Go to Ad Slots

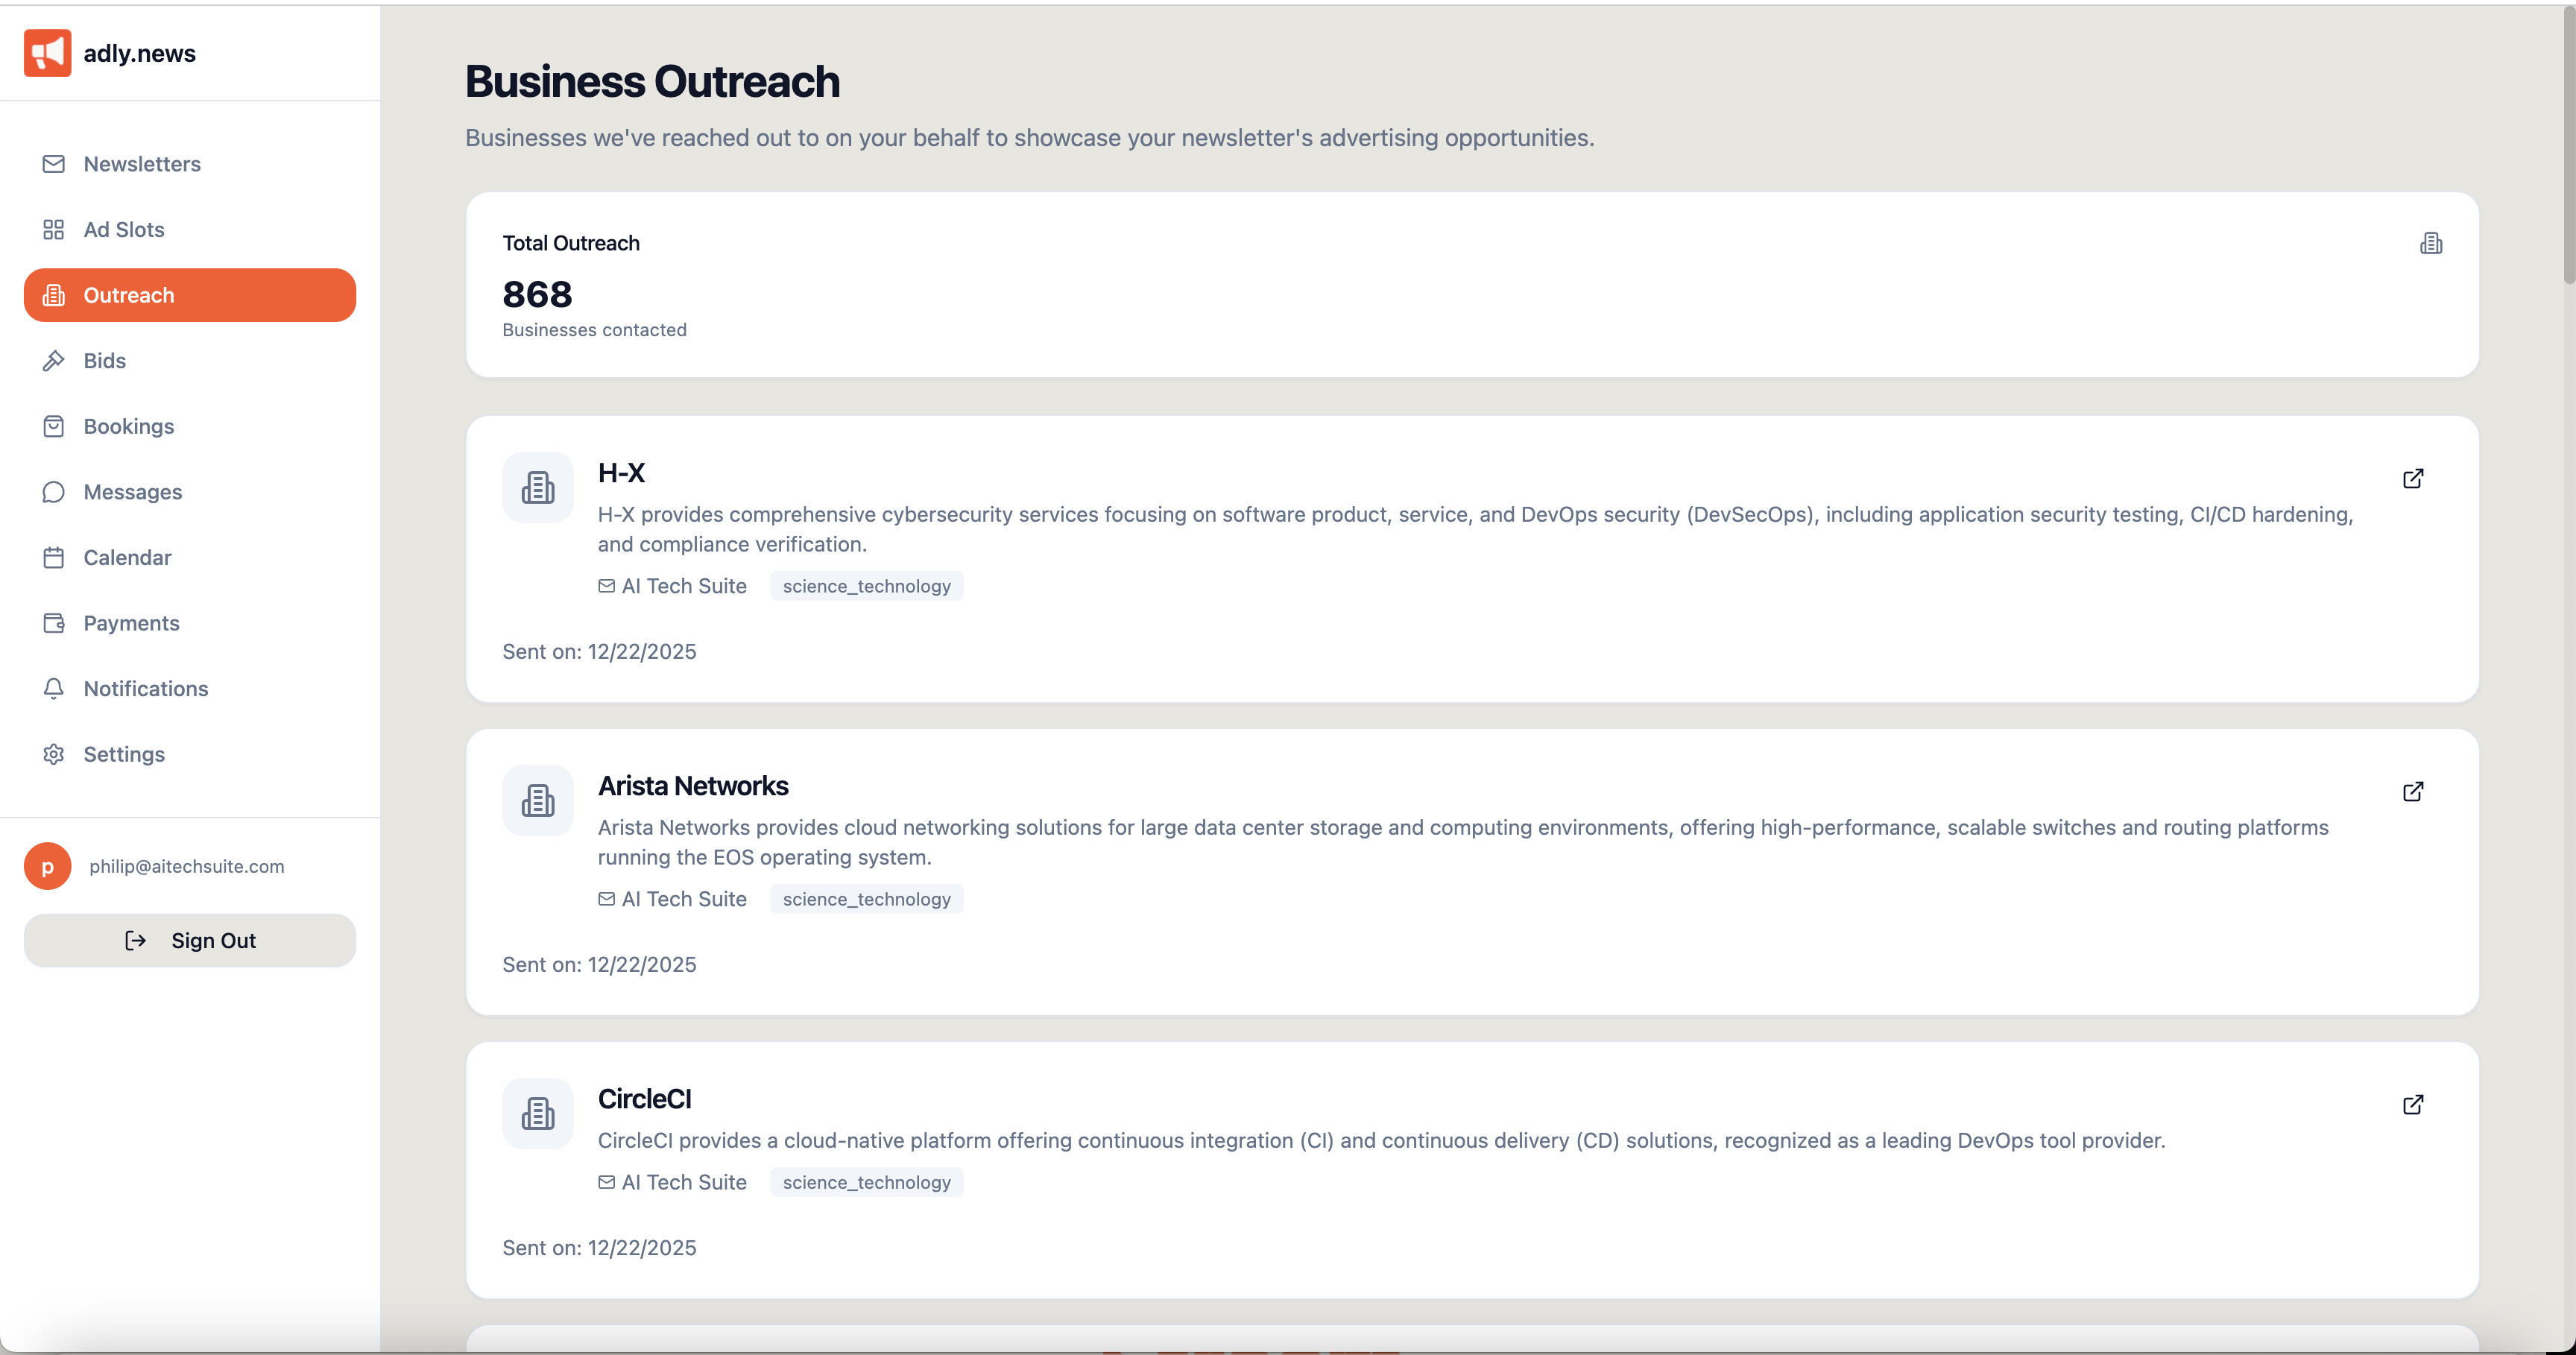click(124, 230)
